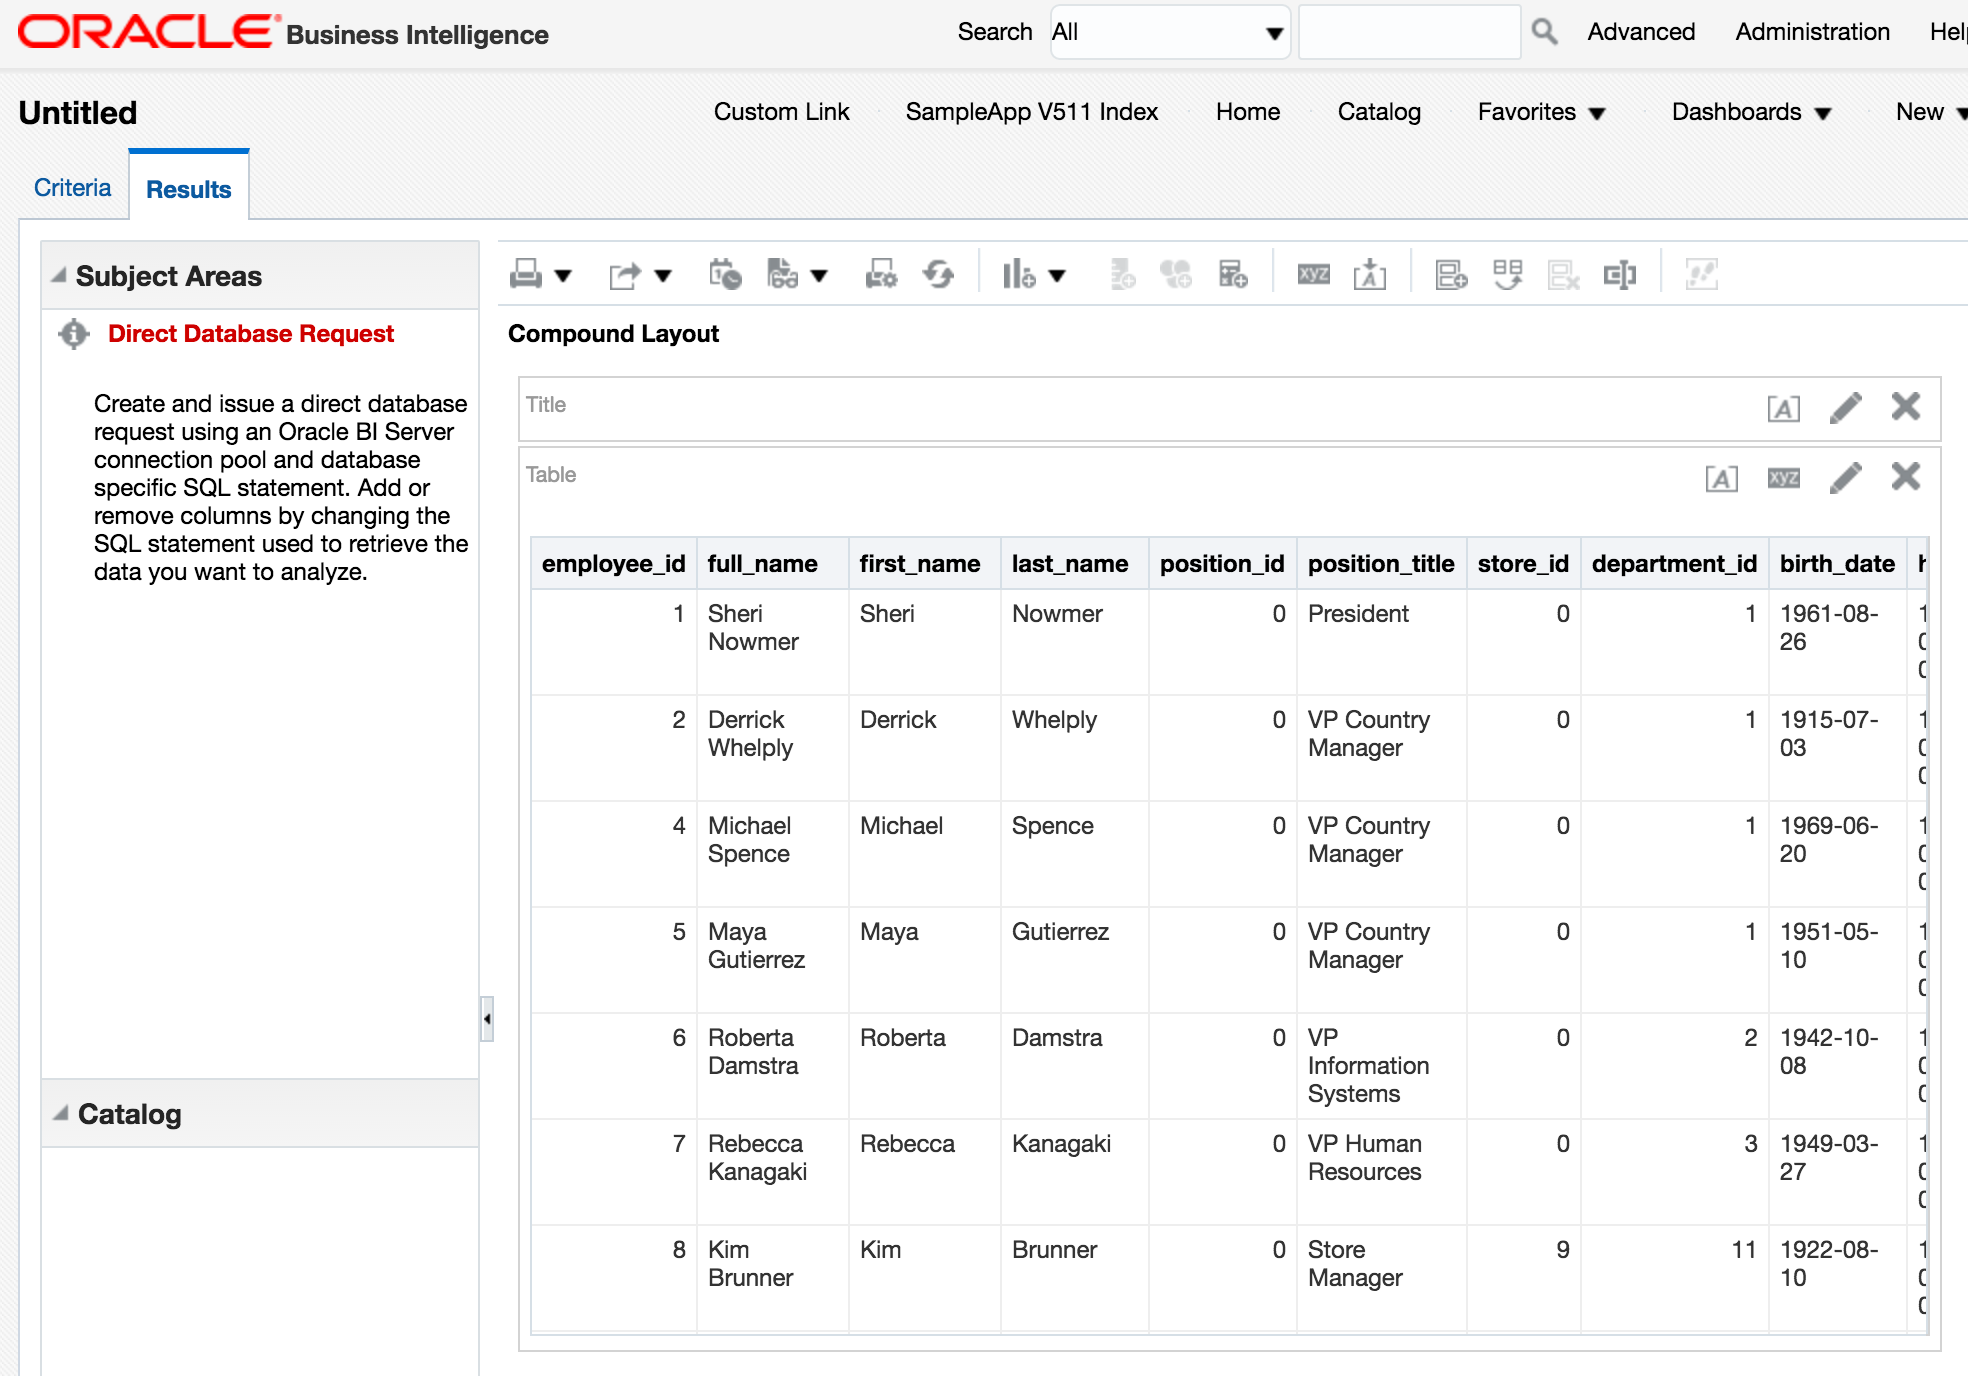Click the search magnifier icon
This screenshot has height=1376, width=1968.
1545,32
